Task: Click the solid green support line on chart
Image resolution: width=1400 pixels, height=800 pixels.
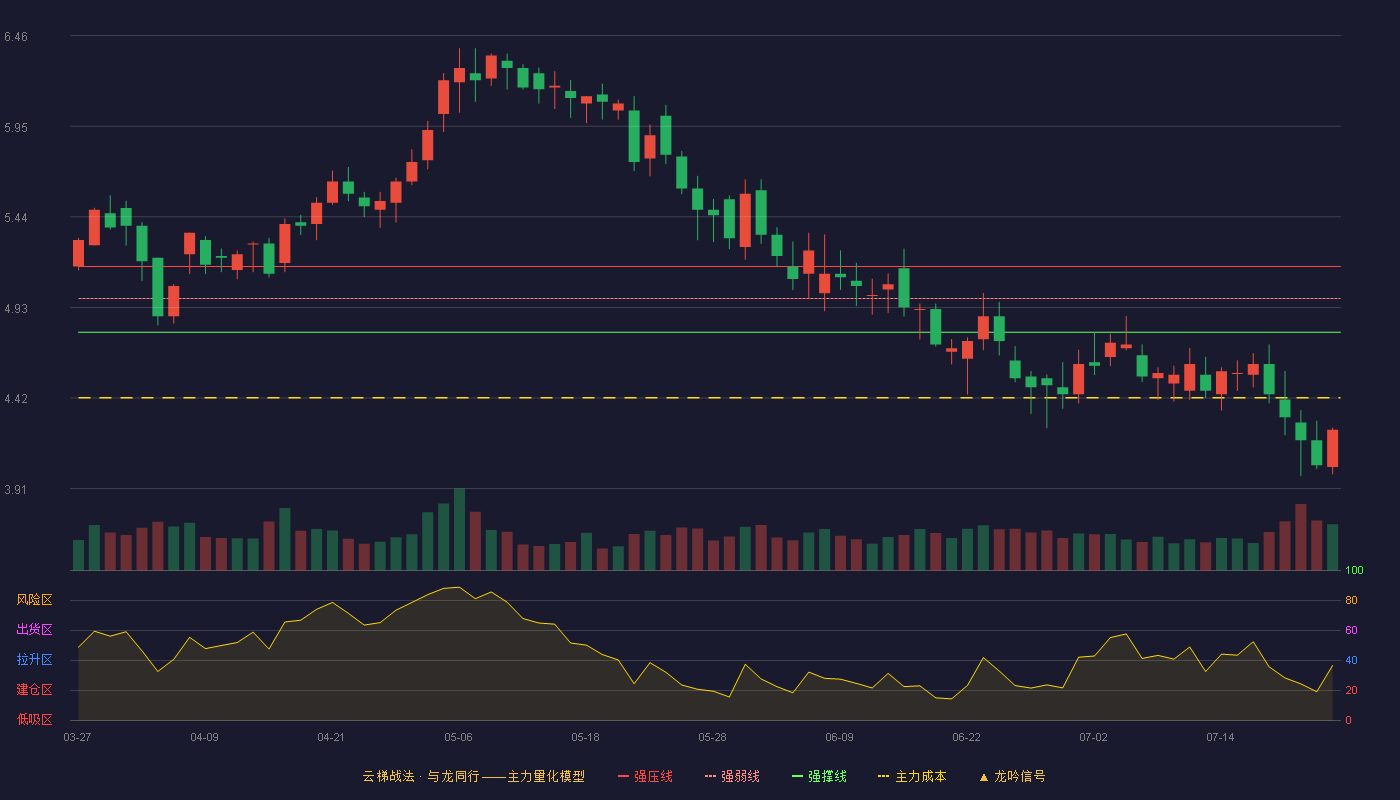Action: pyautogui.click(x=709, y=332)
